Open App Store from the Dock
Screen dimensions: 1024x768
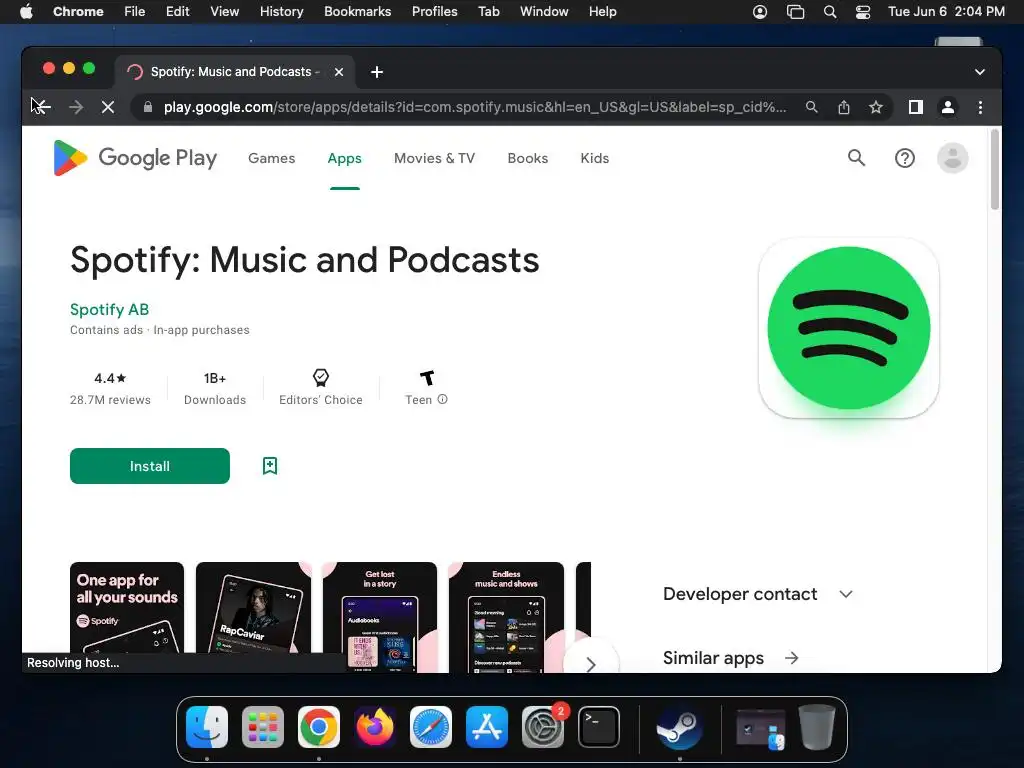click(487, 727)
